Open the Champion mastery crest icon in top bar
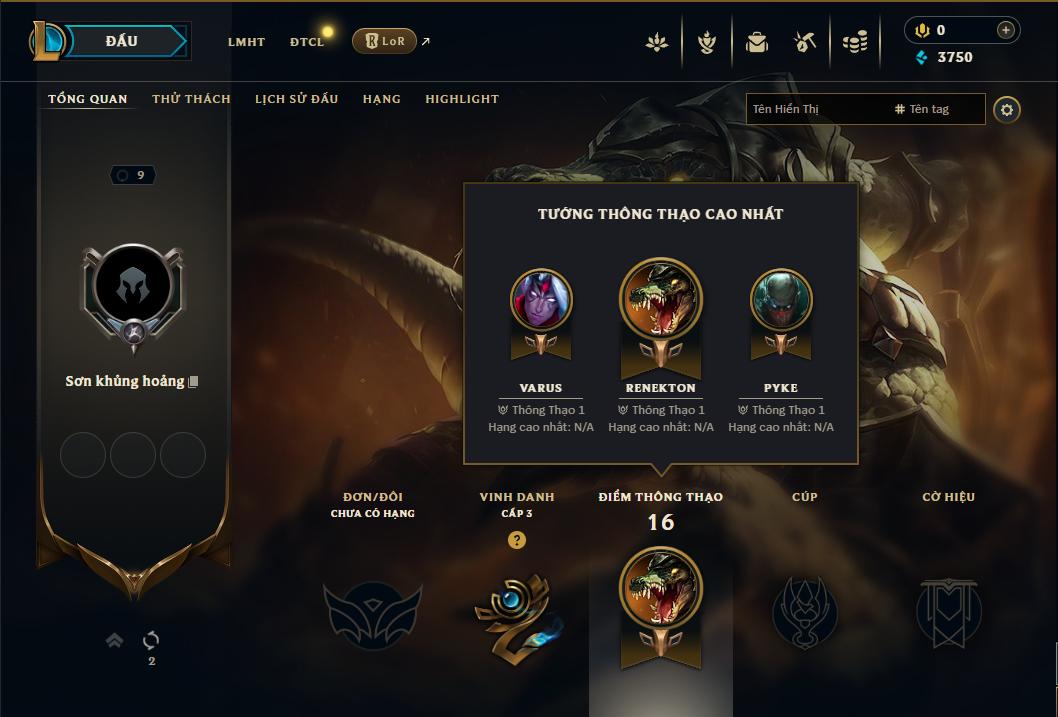Viewport: 1058px width, 717px height. coord(706,42)
